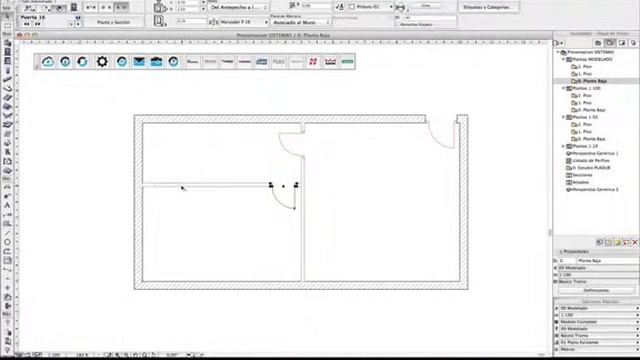Viewport: 640px width, 360px height.
Task: Click next selected element arrow under Puerta
Action: [x=38, y=24]
